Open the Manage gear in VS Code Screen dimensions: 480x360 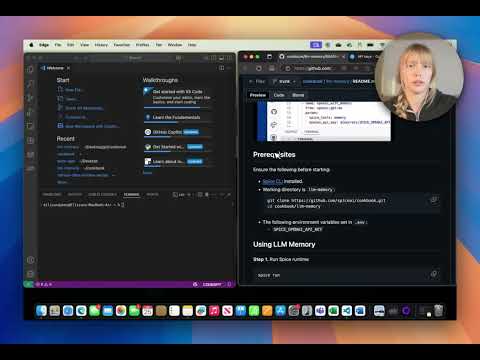point(30,274)
